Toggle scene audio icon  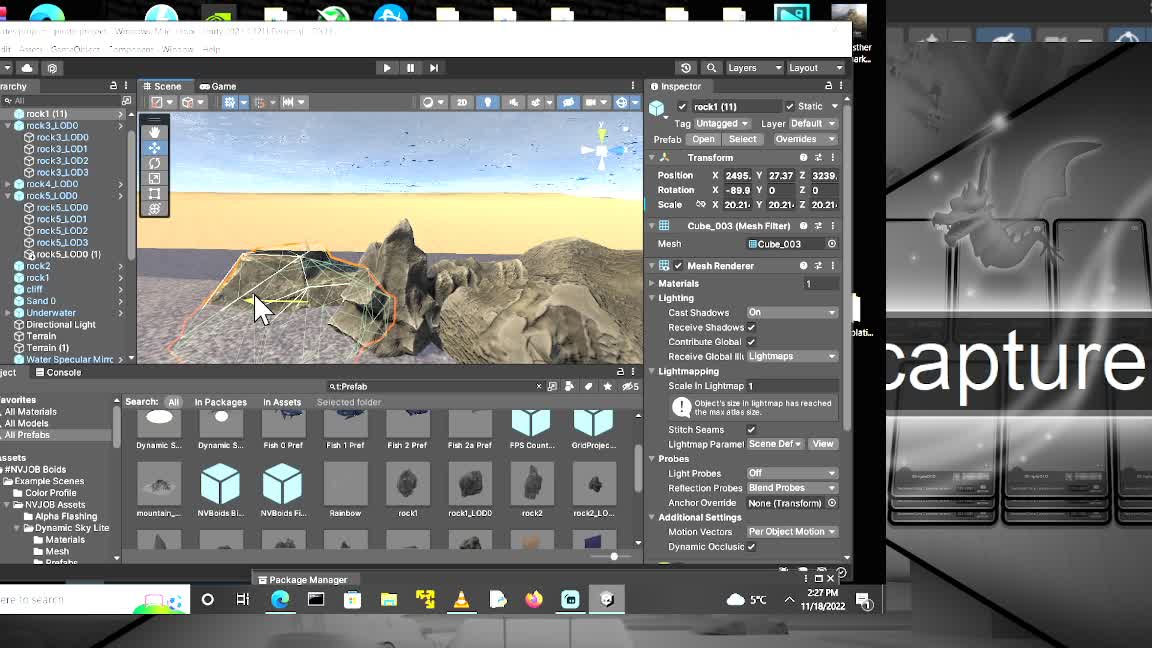tap(513, 103)
